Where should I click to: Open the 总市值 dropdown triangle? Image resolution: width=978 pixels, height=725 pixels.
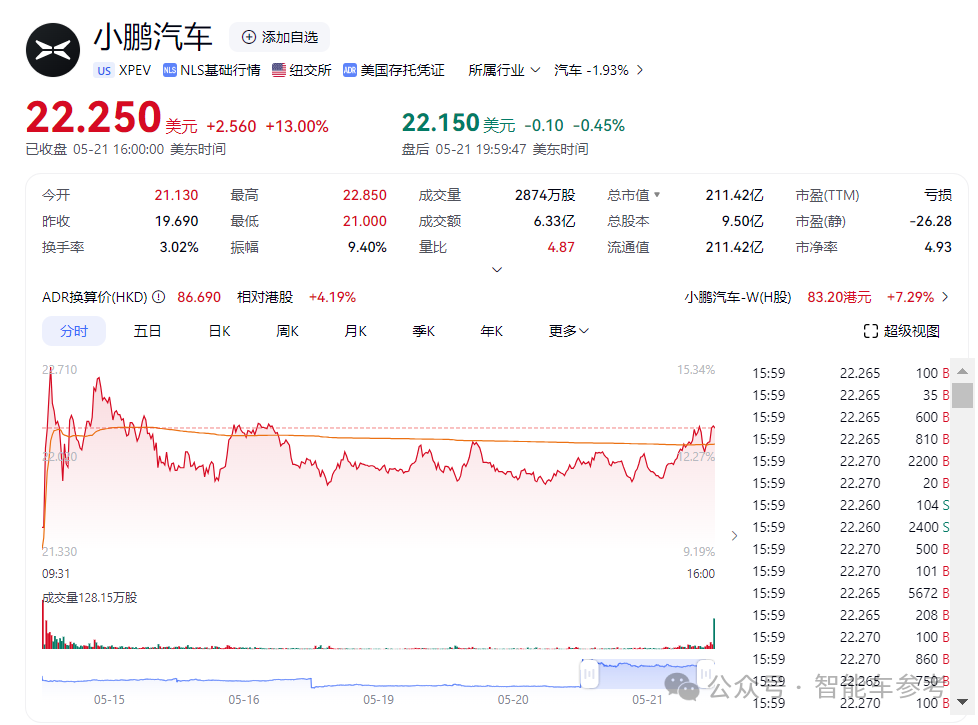click(657, 196)
